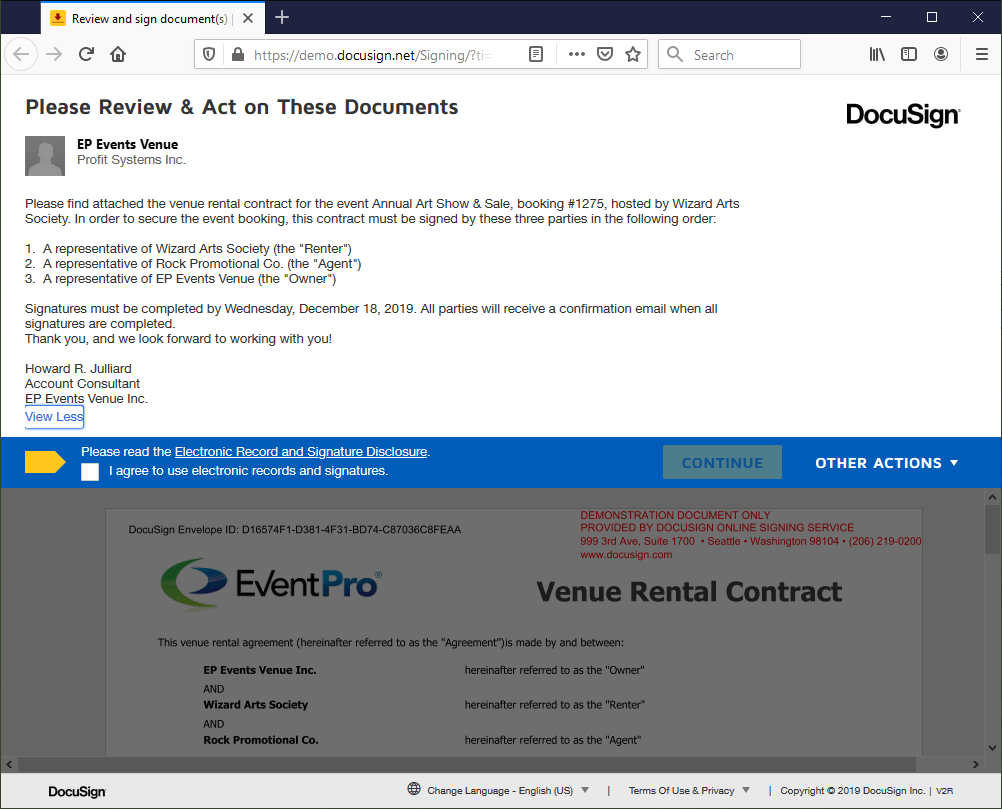Viewport: 1002px width, 809px height.
Task: Click the Continue button
Action: click(x=722, y=462)
